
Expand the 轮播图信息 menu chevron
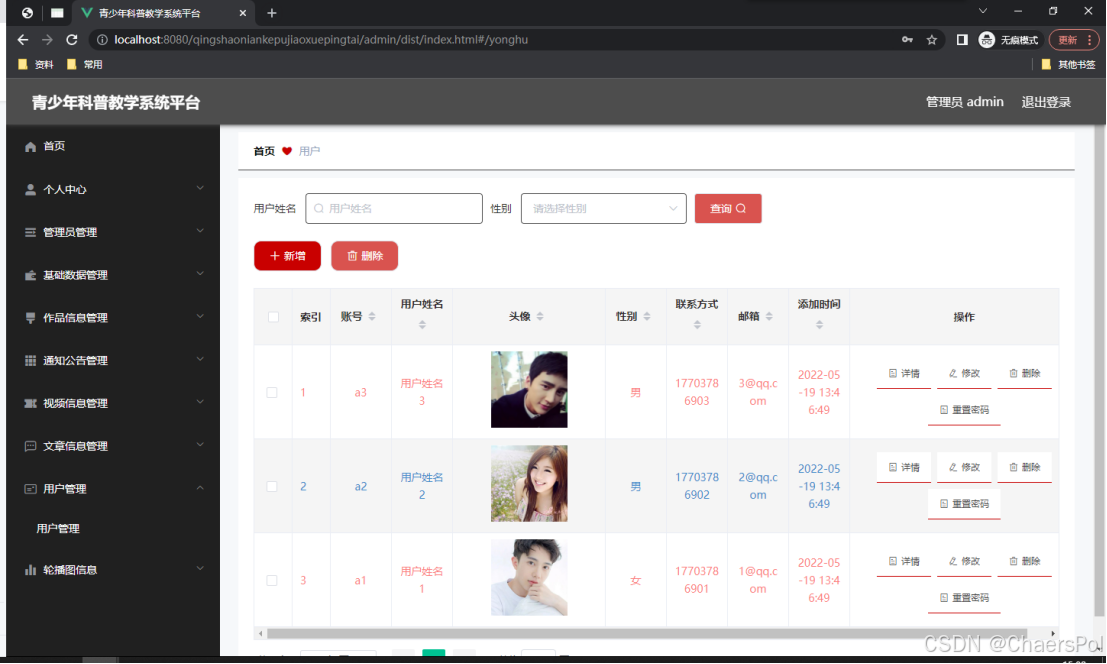click(x=200, y=568)
